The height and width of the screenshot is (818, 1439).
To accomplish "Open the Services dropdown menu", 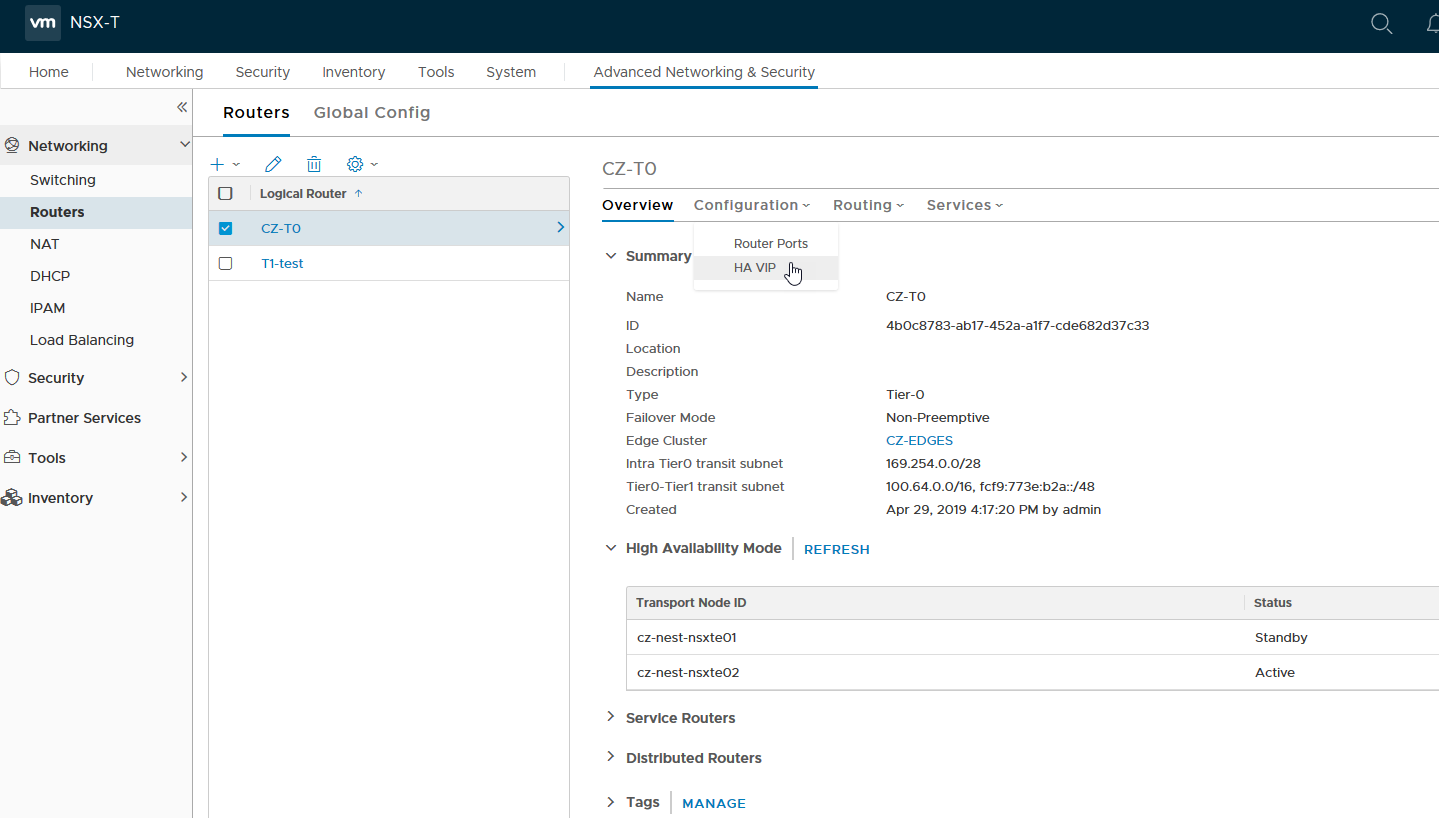I will click(964, 205).
